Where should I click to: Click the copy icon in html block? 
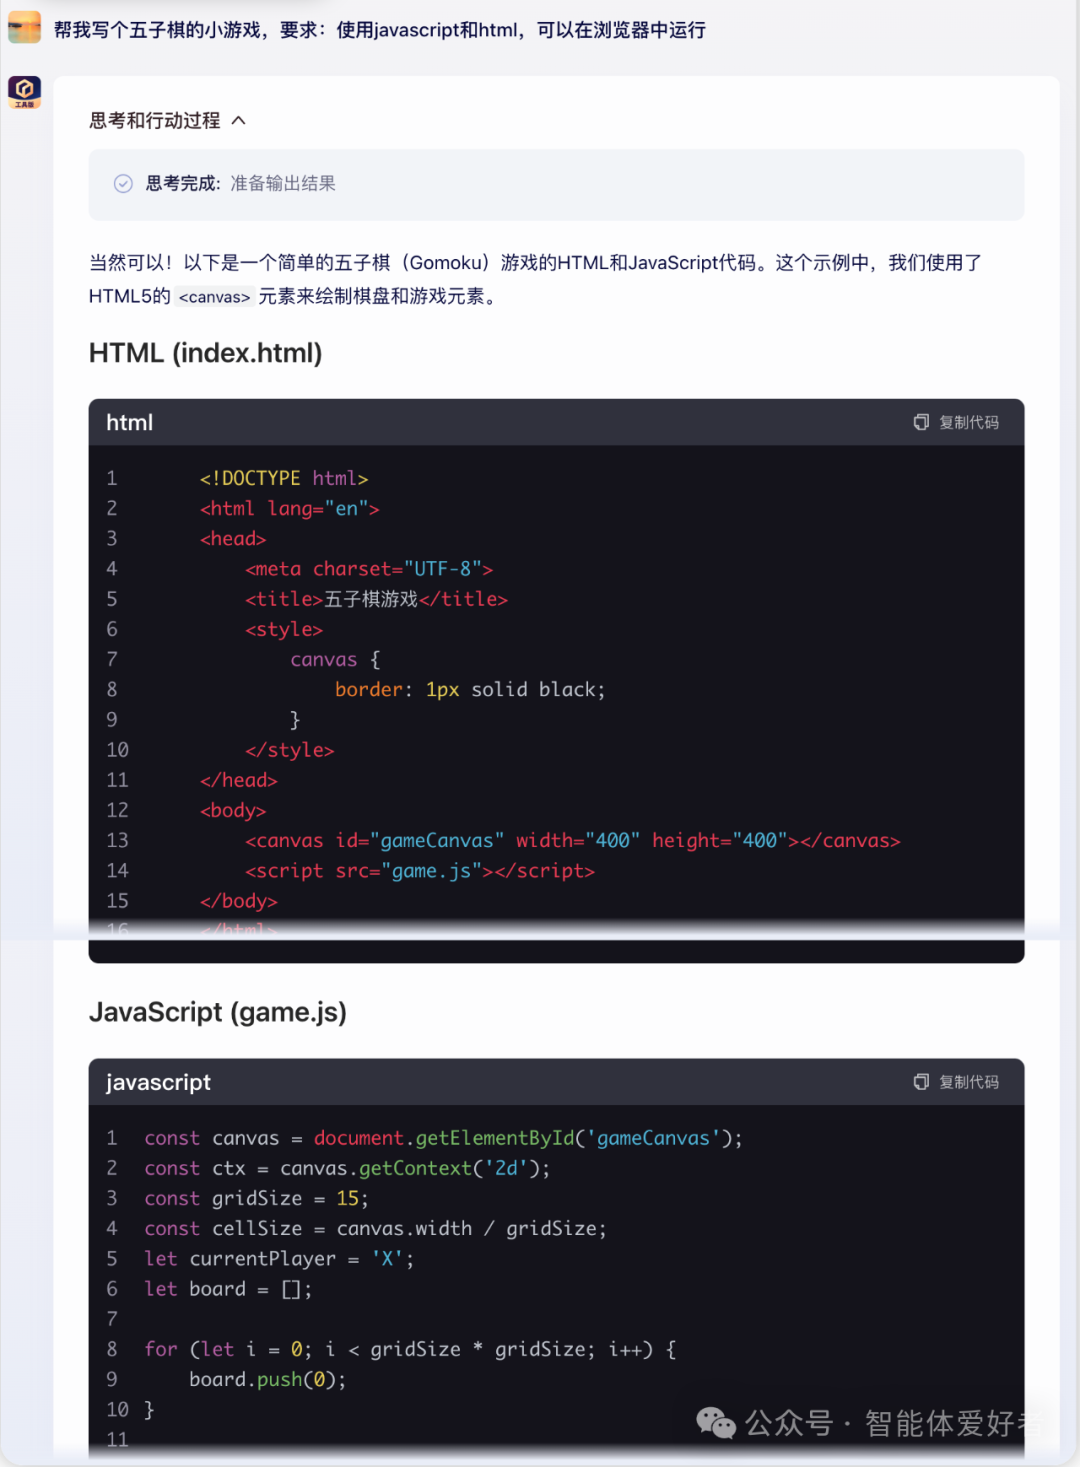921,422
